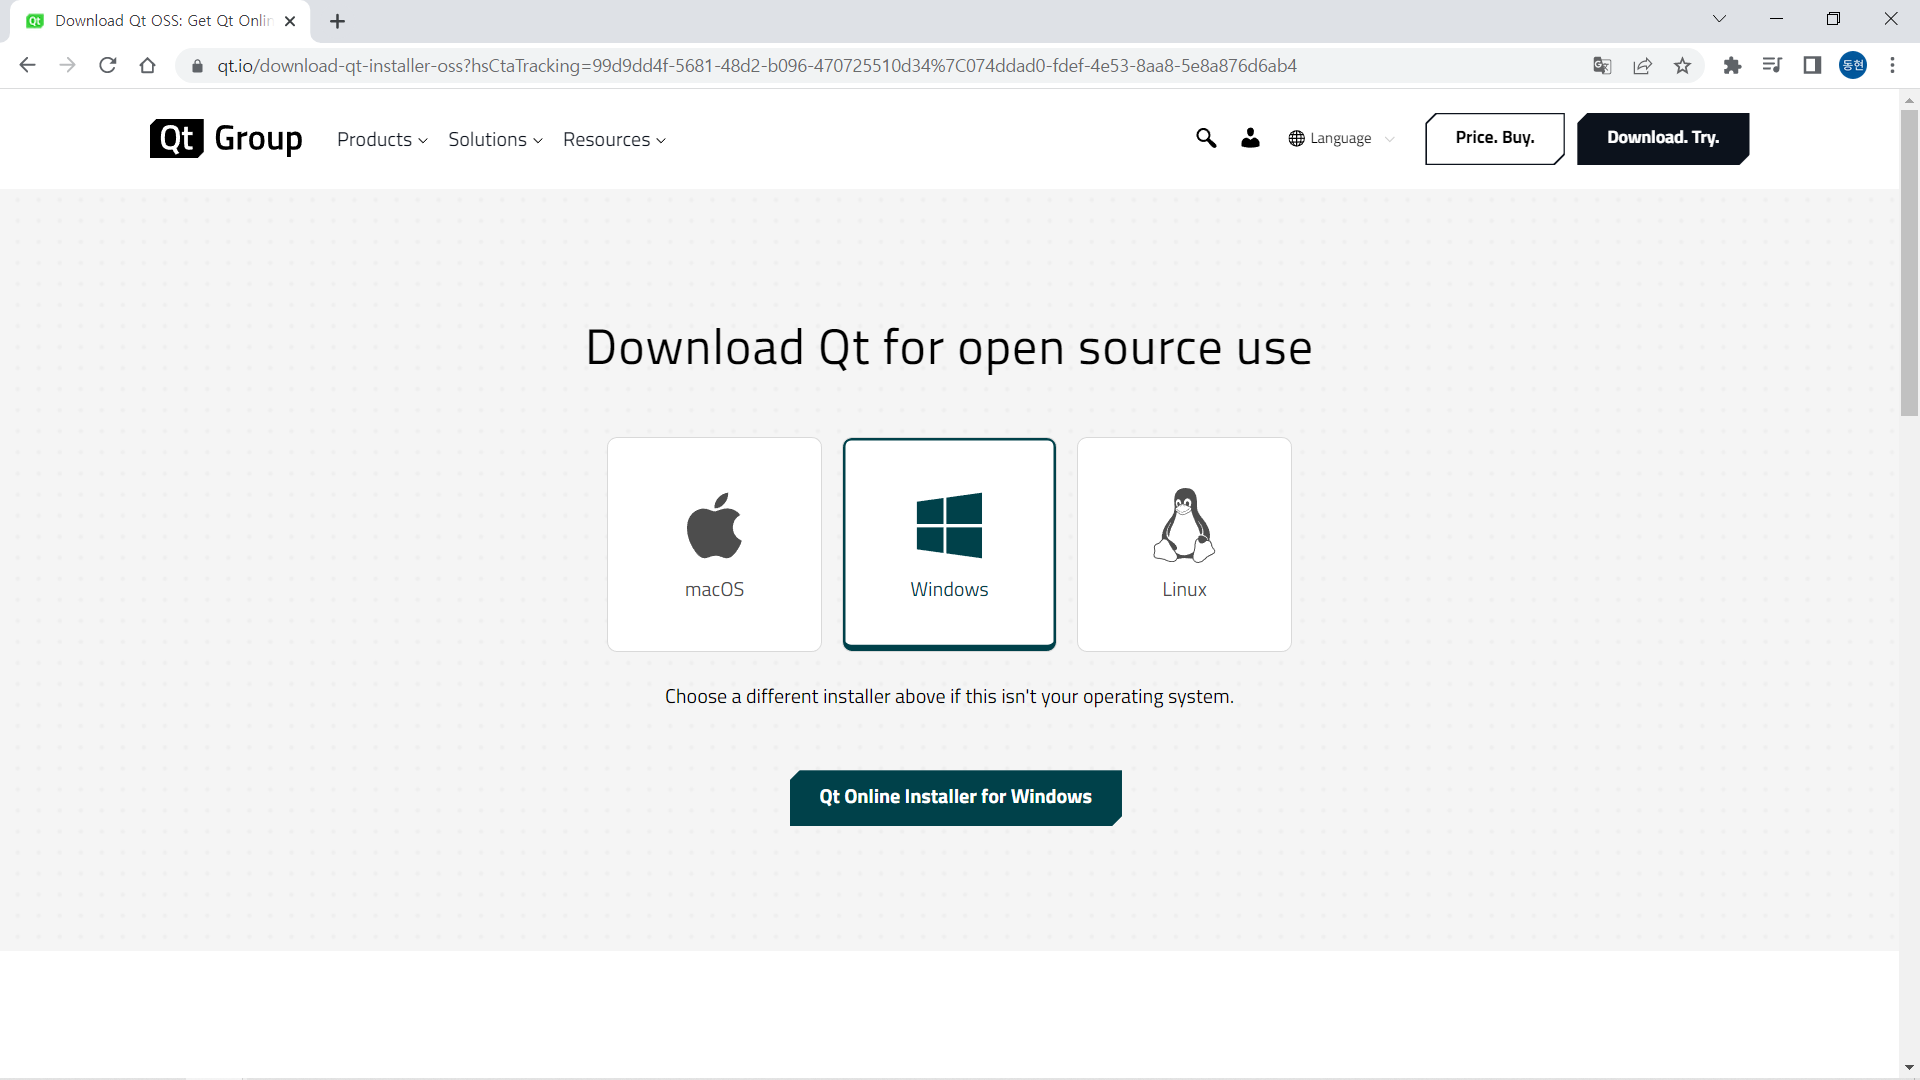This screenshot has width=1920, height=1080.
Task: Select the Linux installer option
Action: (x=1184, y=544)
